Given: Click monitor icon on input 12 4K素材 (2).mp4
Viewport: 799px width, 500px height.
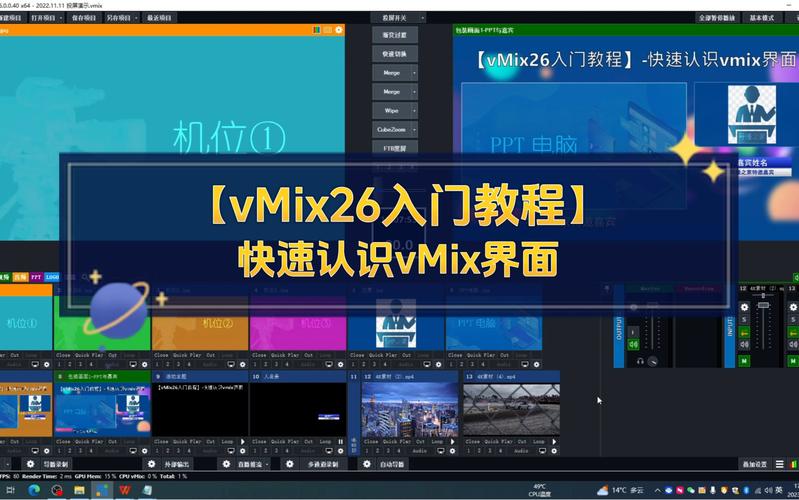Looking at the screenshot, I should point(441,451).
